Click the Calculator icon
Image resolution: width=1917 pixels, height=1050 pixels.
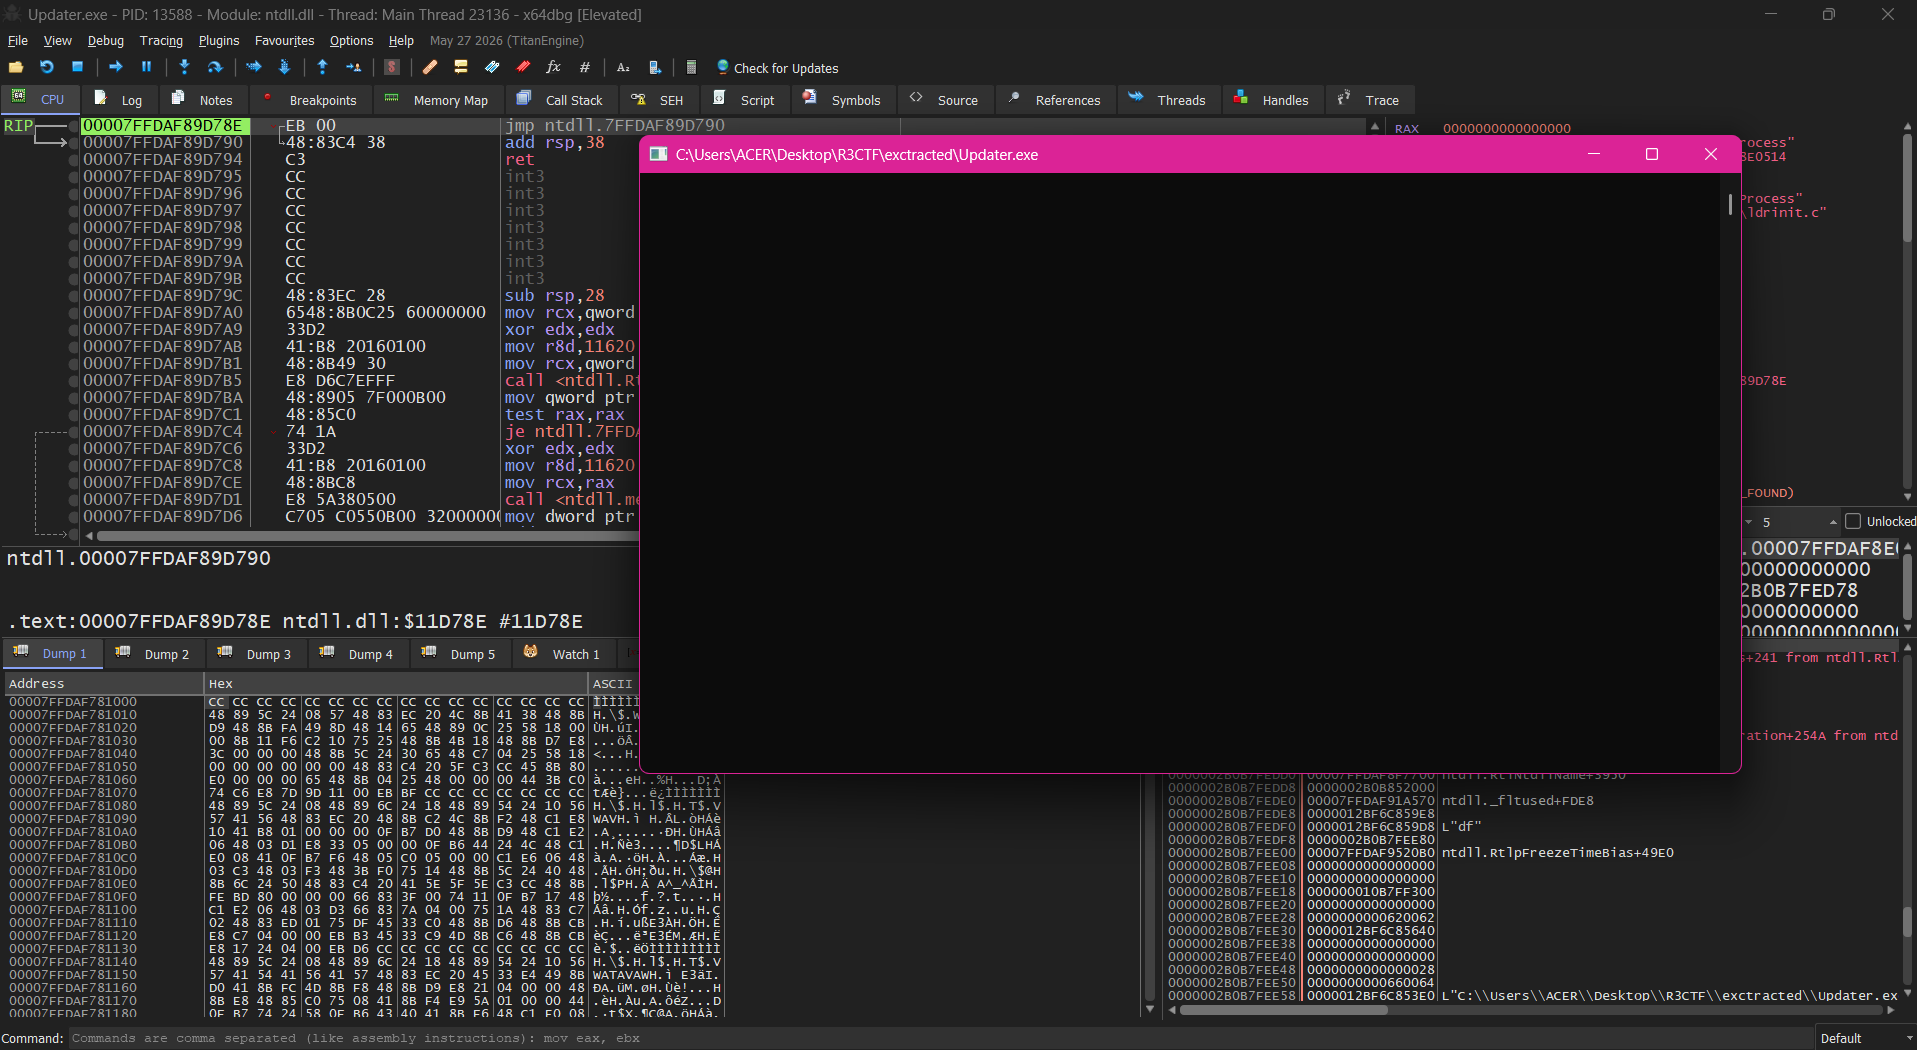691,67
